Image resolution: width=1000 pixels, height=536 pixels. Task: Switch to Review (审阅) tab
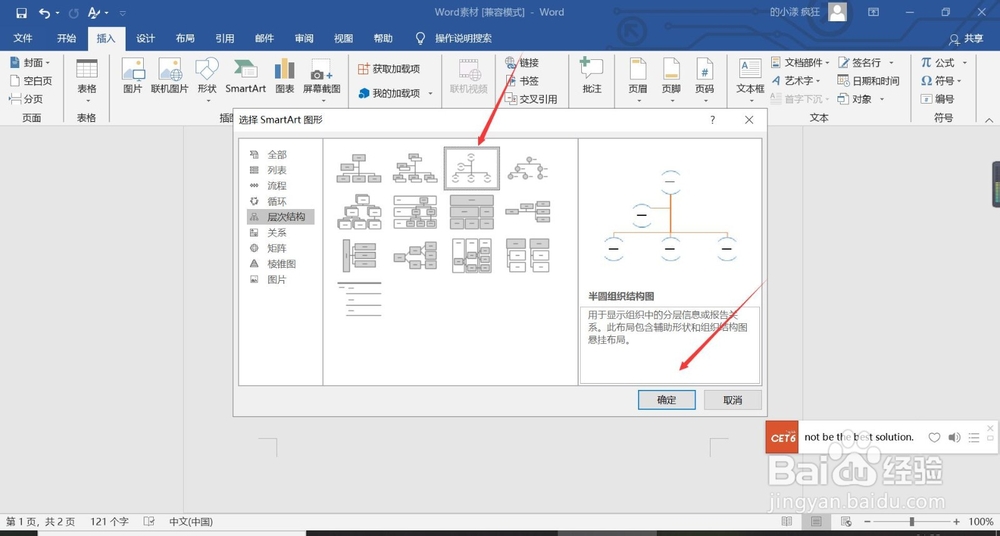[304, 38]
